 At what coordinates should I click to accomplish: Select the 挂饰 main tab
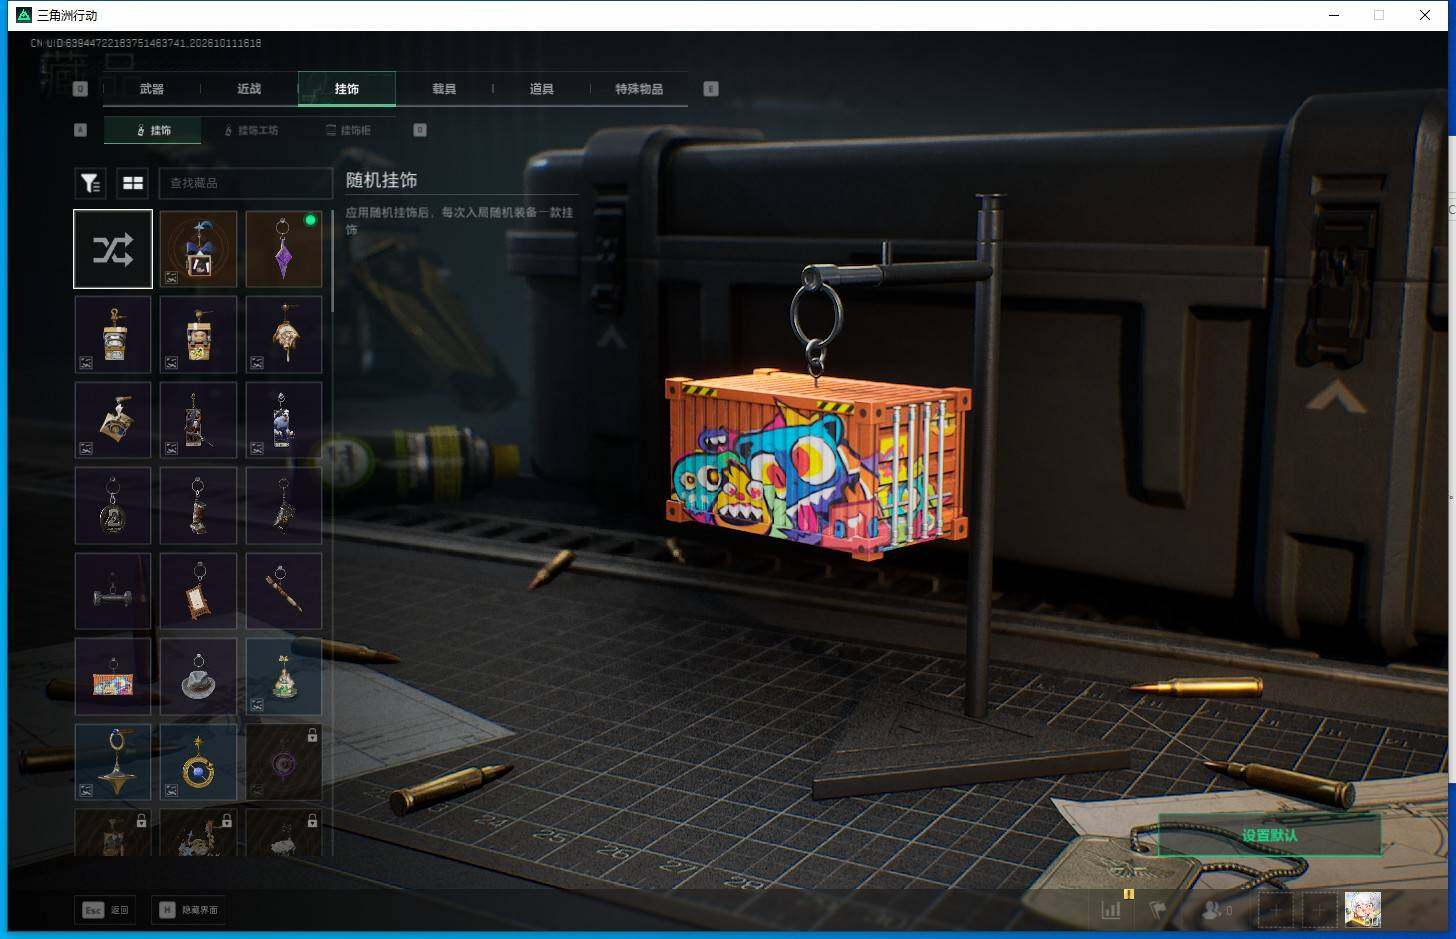coord(347,89)
